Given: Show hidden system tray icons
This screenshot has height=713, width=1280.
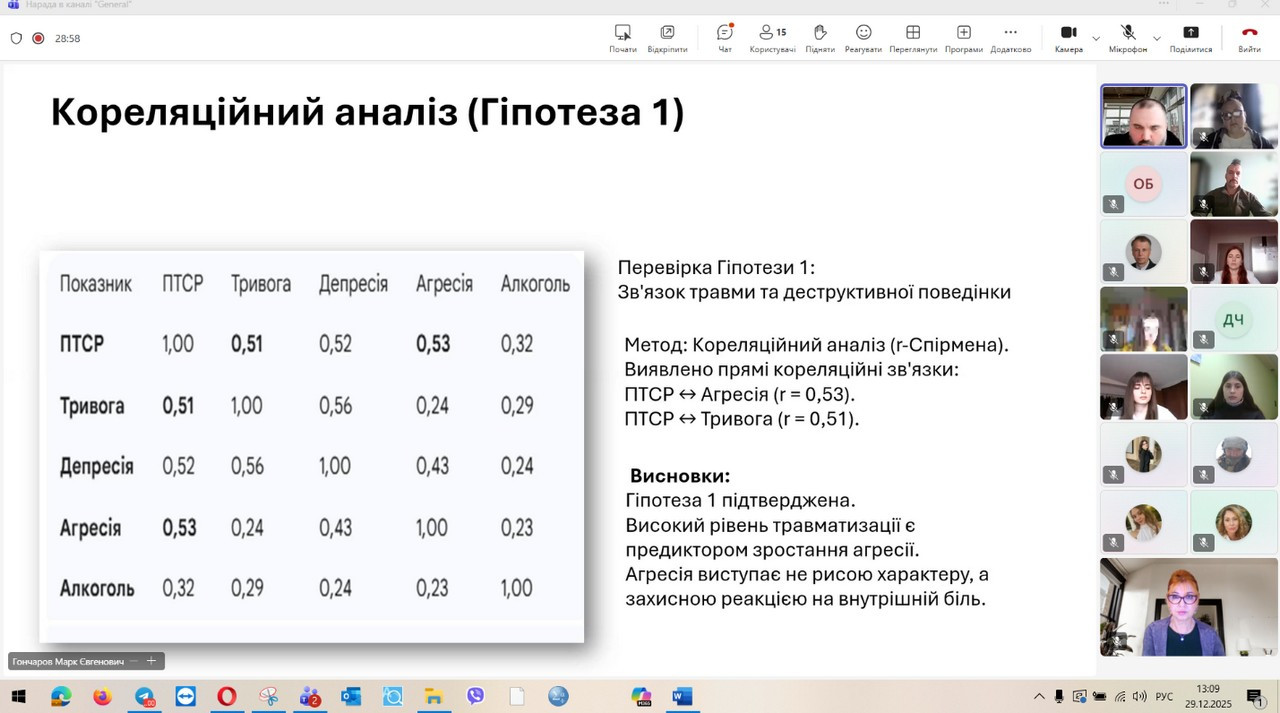Looking at the screenshot, I should tap(1039, 696).
